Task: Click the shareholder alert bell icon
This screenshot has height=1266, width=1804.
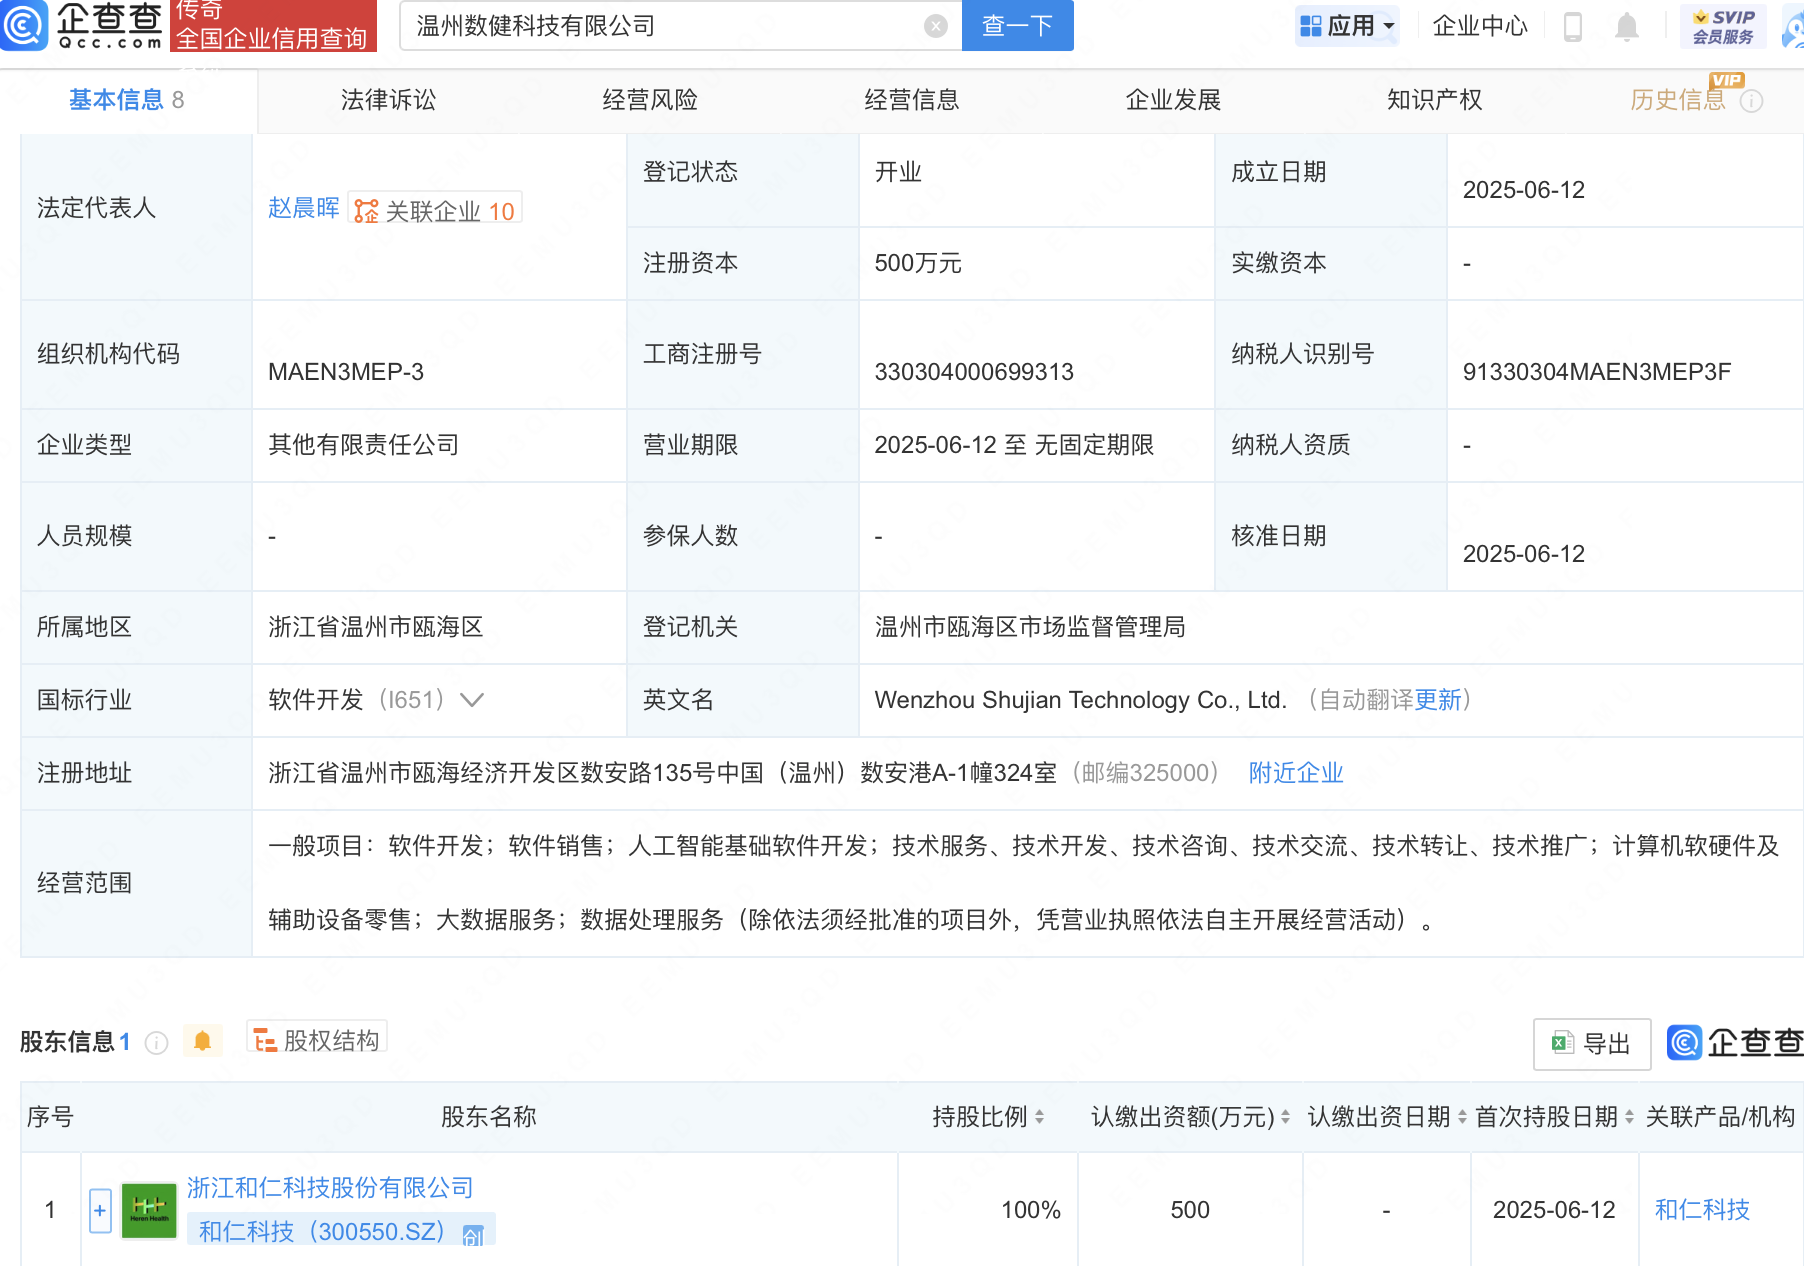Action: [202, 1041]
